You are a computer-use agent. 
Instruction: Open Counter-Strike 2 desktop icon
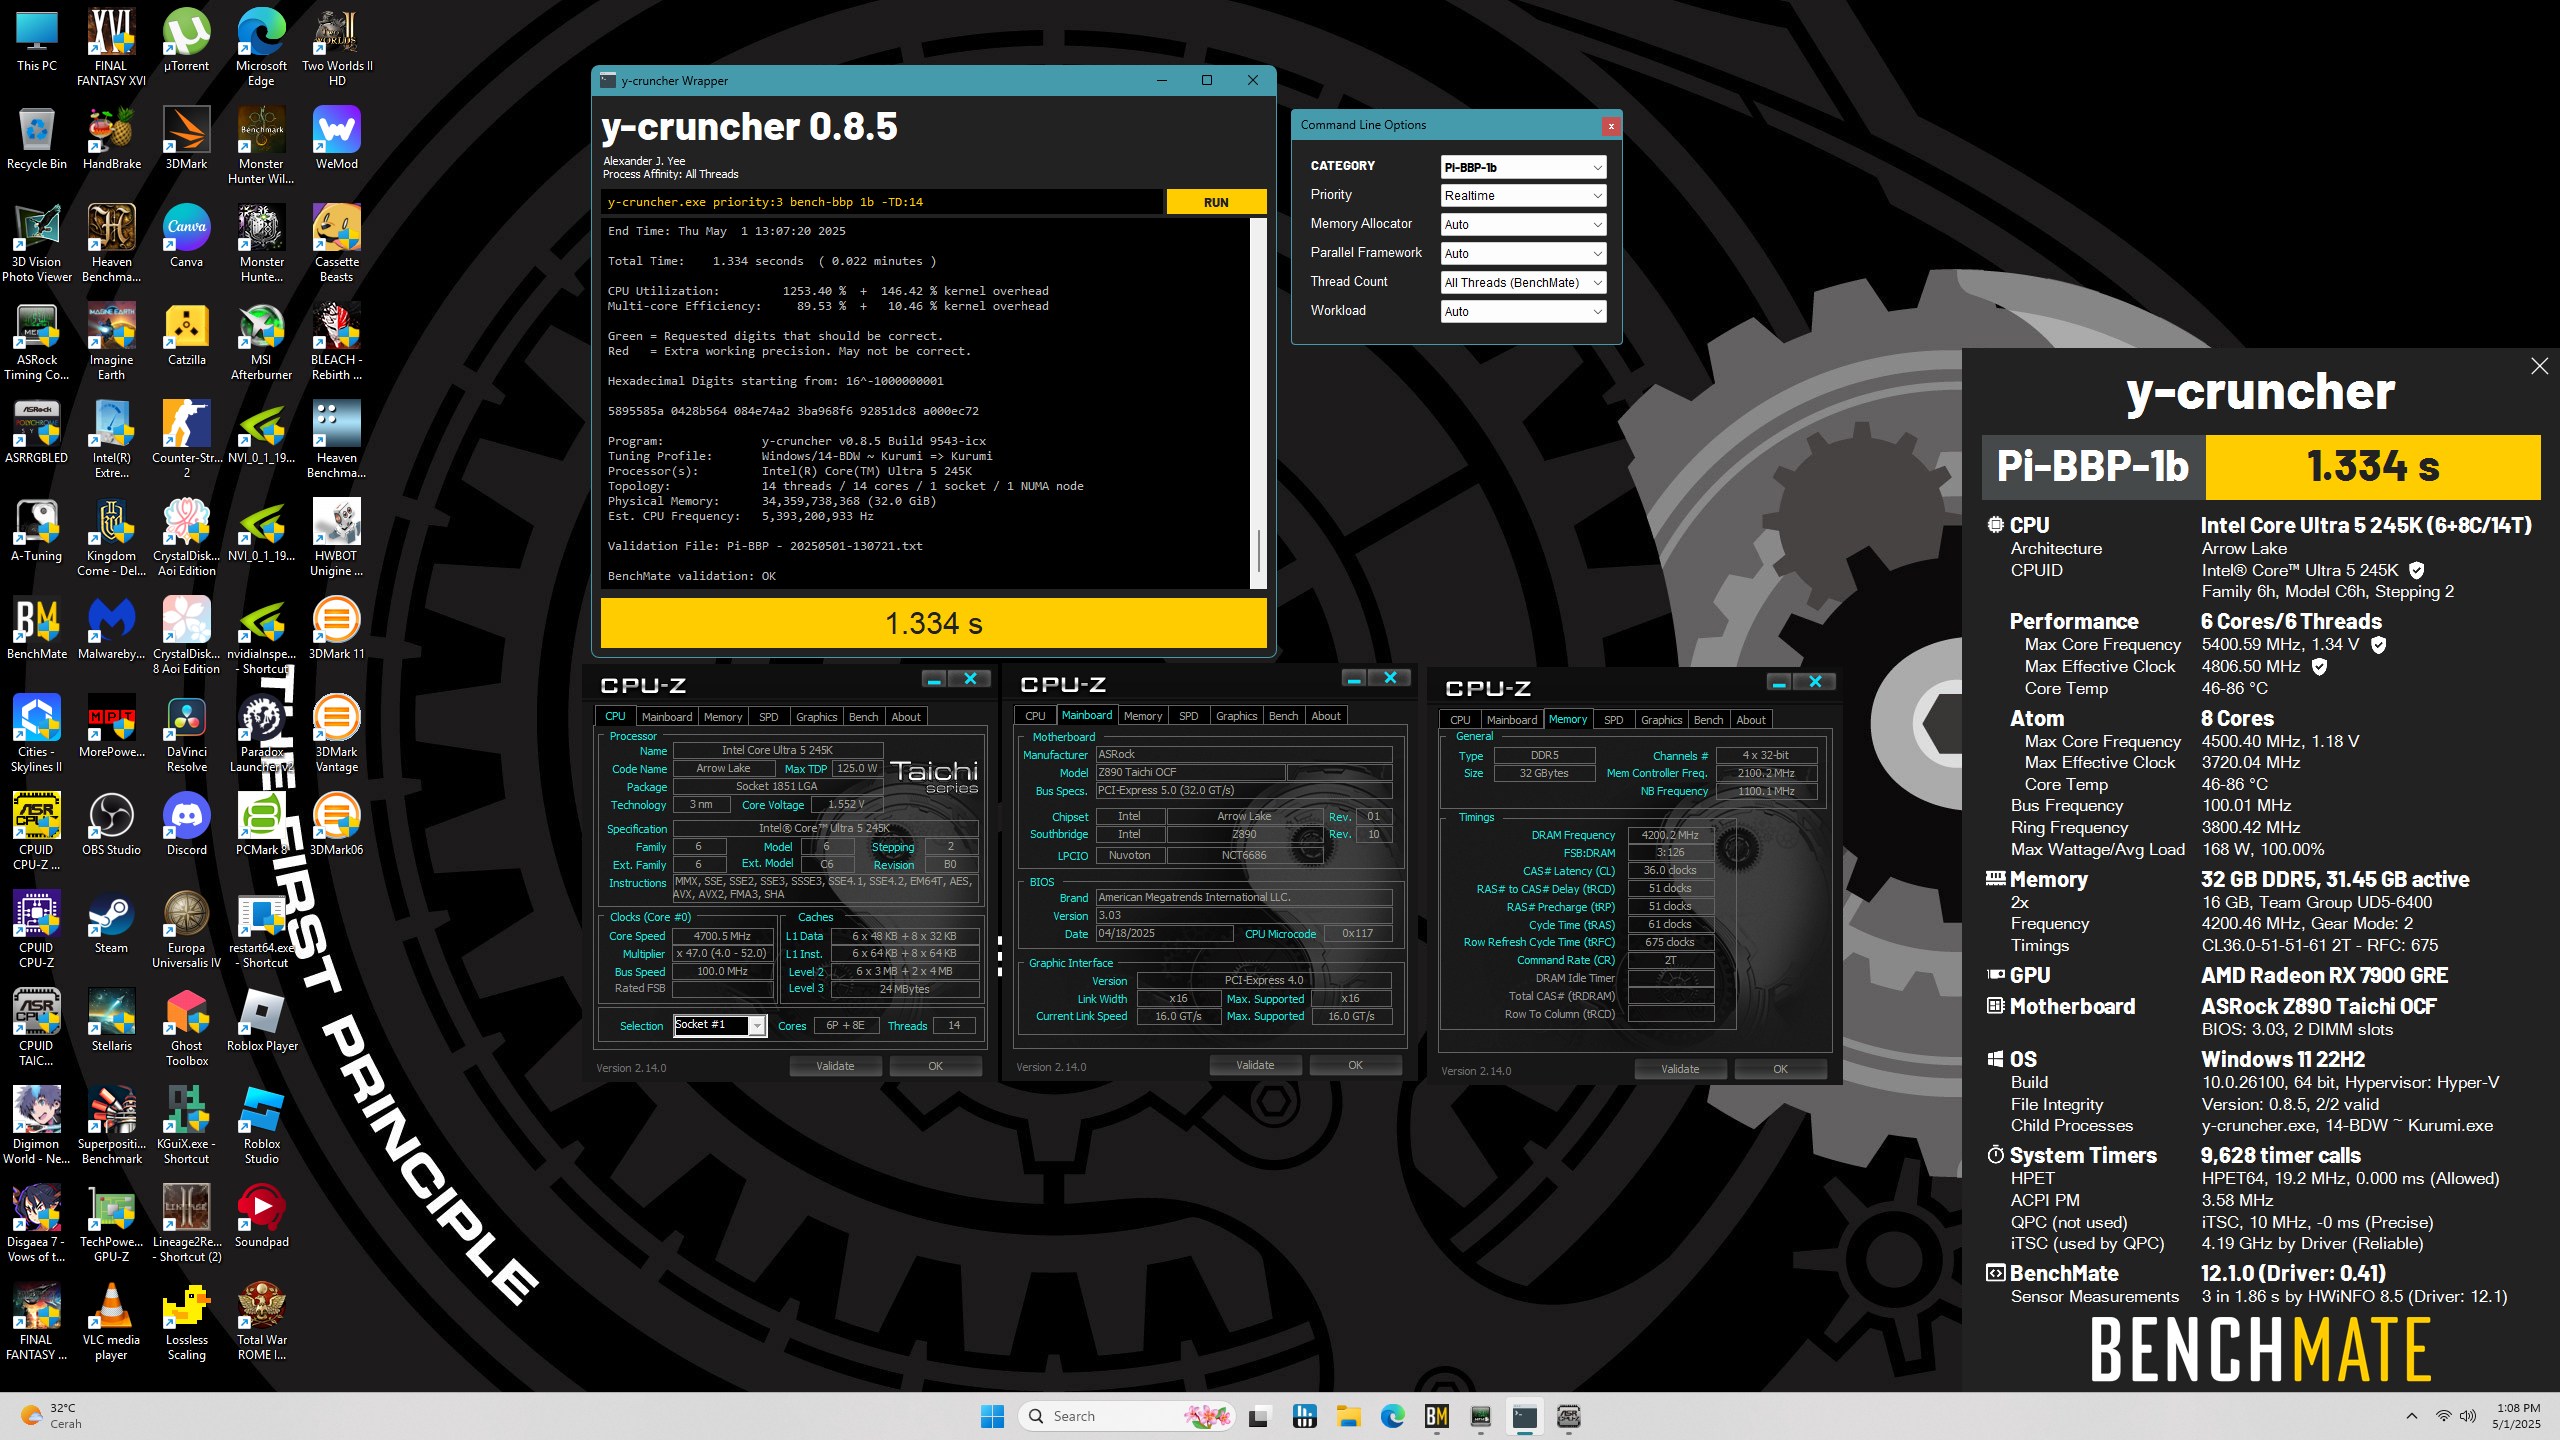[x=187, y=440]
